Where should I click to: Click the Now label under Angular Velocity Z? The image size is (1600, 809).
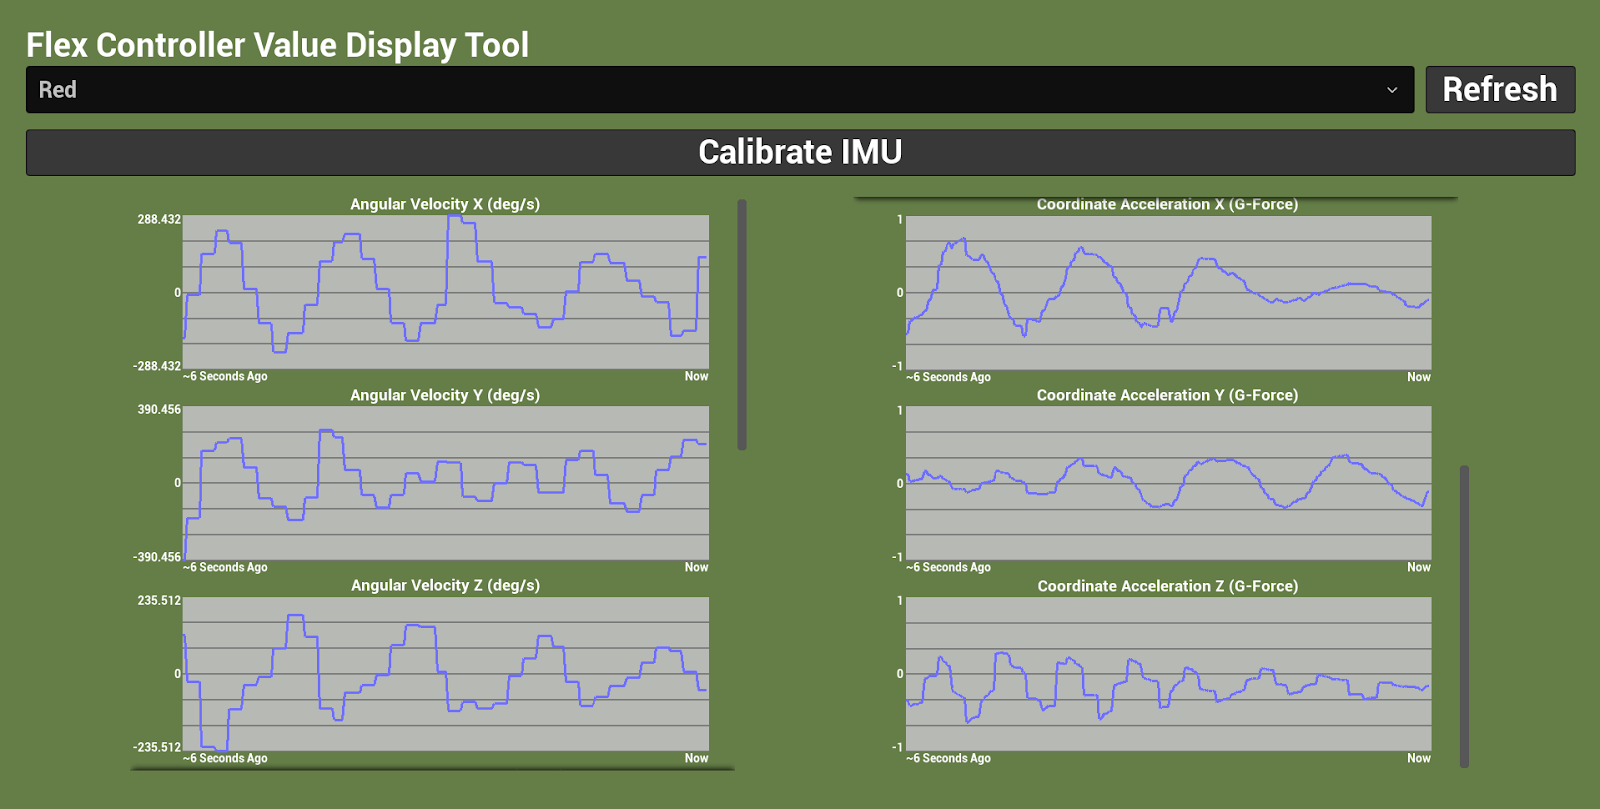[696, 758]
